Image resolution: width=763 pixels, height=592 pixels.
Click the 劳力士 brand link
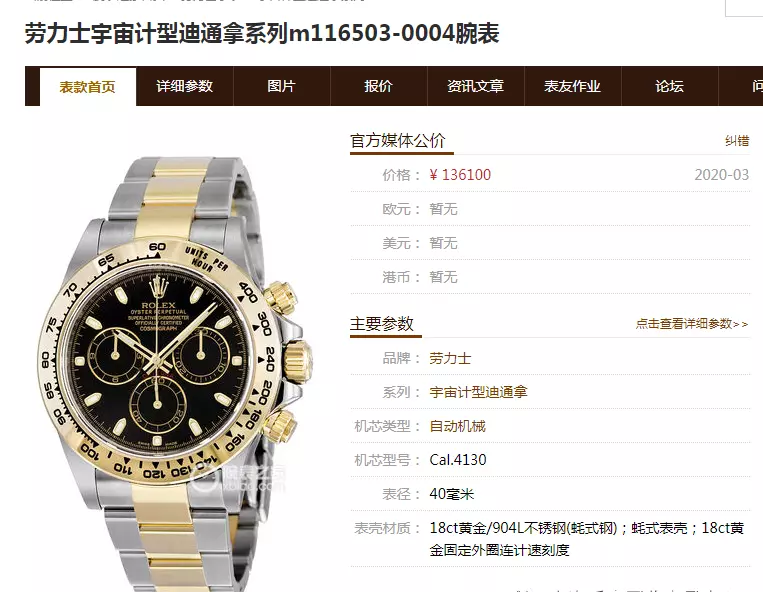coord(450,359)
